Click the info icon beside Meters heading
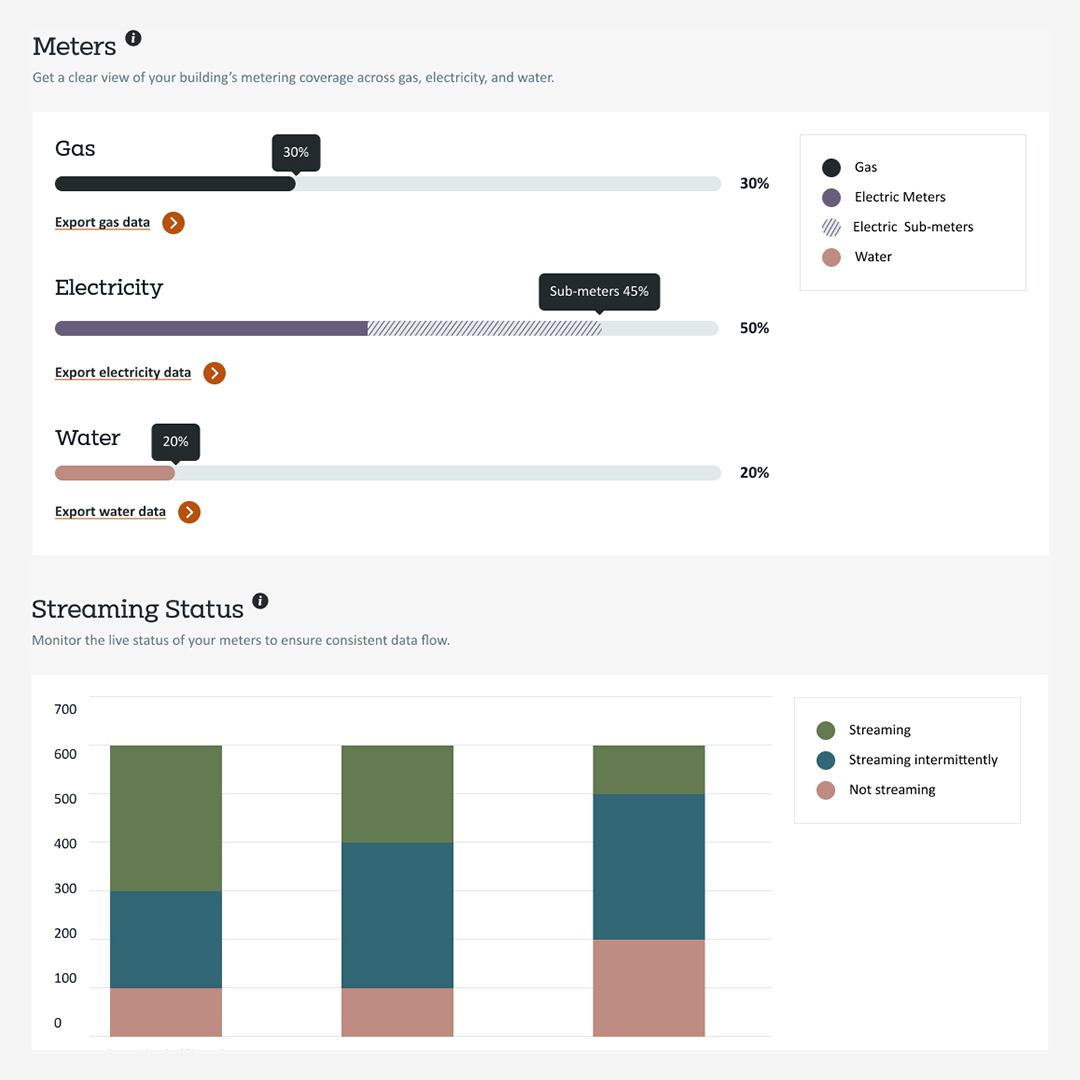 [x=133, y=39]
